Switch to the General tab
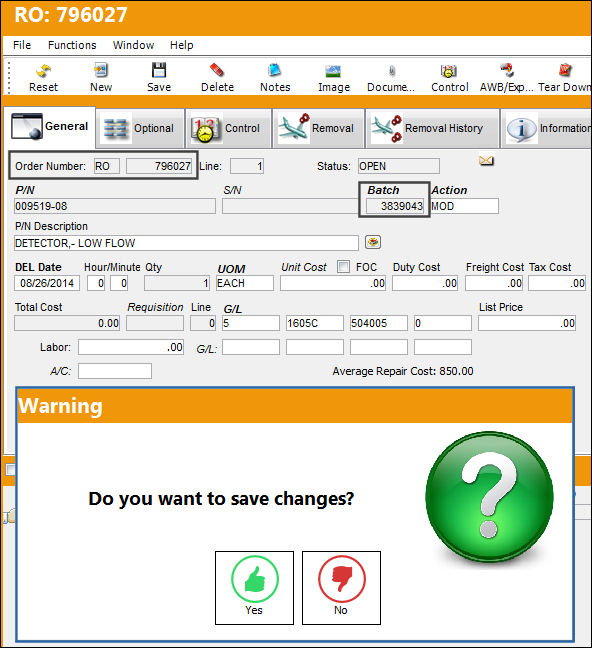This screenshot has height=648, width=592. [50, 127]
